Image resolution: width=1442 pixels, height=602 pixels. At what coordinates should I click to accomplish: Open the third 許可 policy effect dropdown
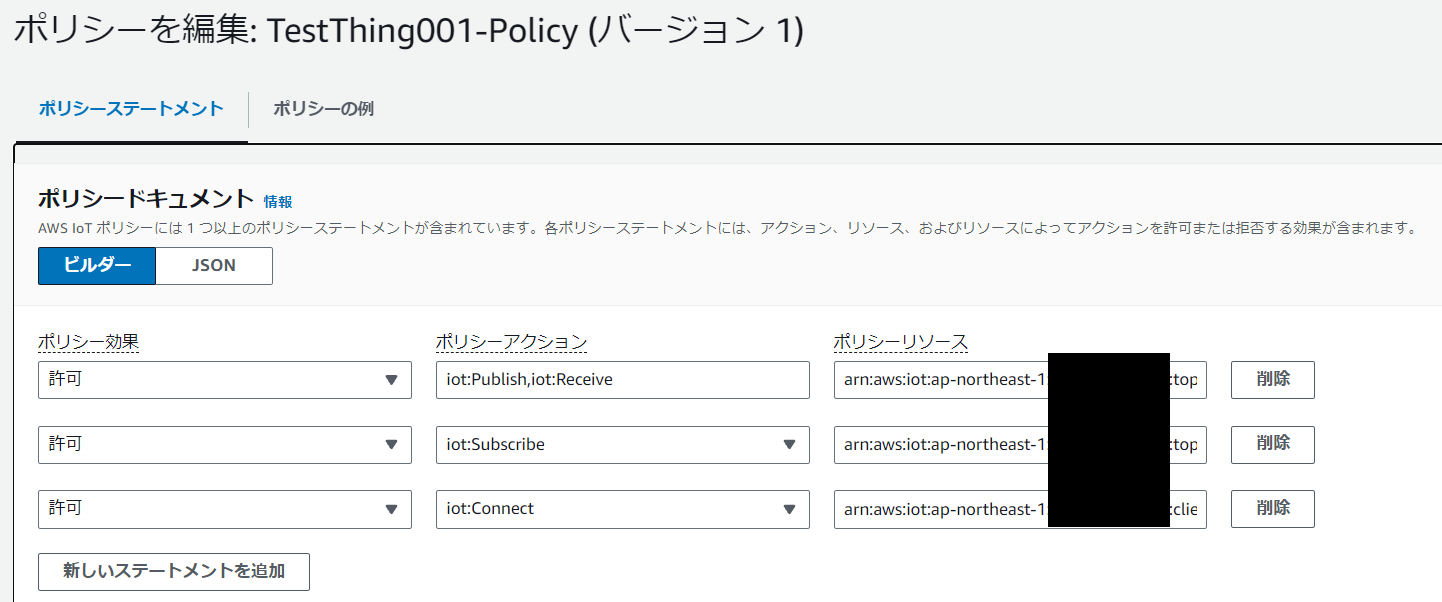click(224, 509)
